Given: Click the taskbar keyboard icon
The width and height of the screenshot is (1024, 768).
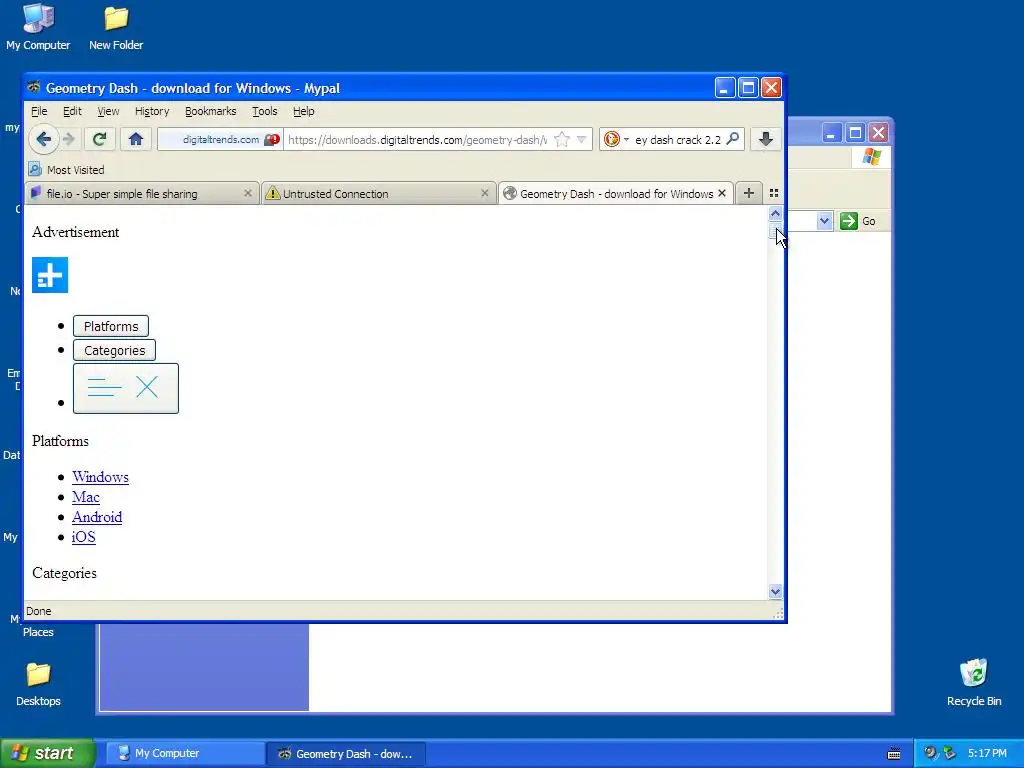Looking at the screenshot, I should 894,754.
